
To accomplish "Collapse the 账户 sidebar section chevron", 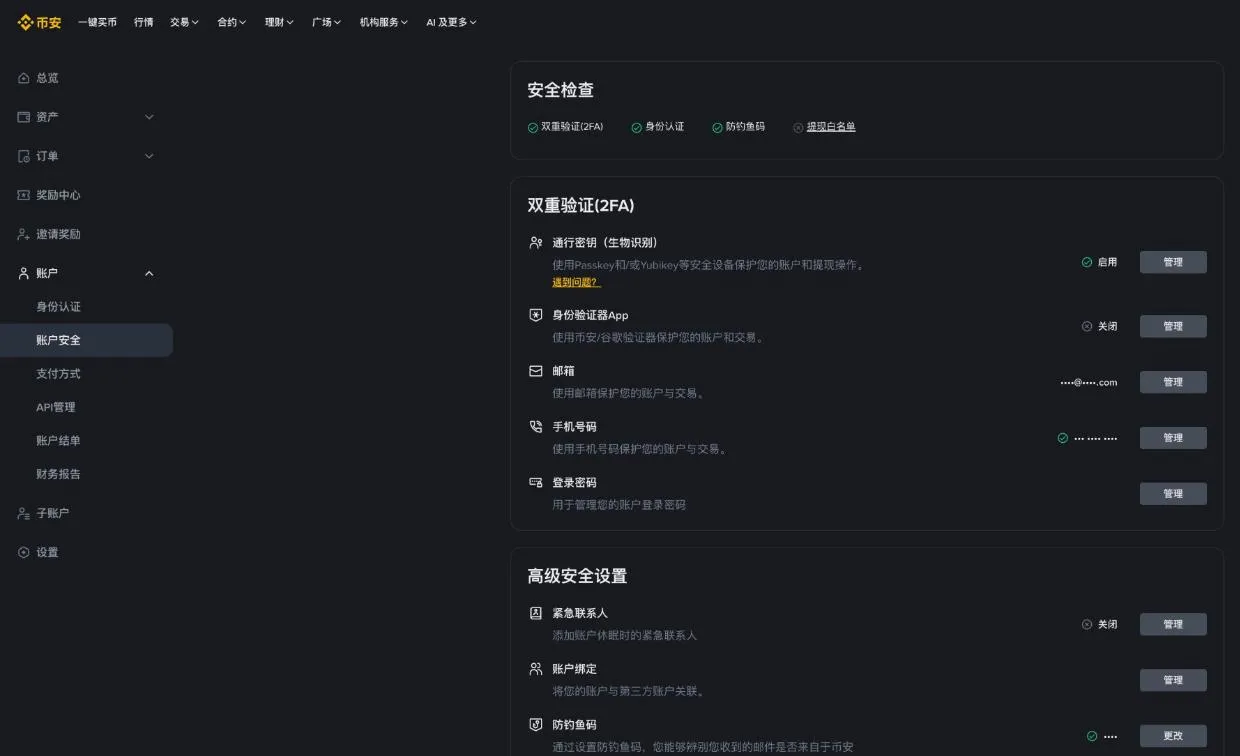I will pyautogui.click(x=149, y=273).
